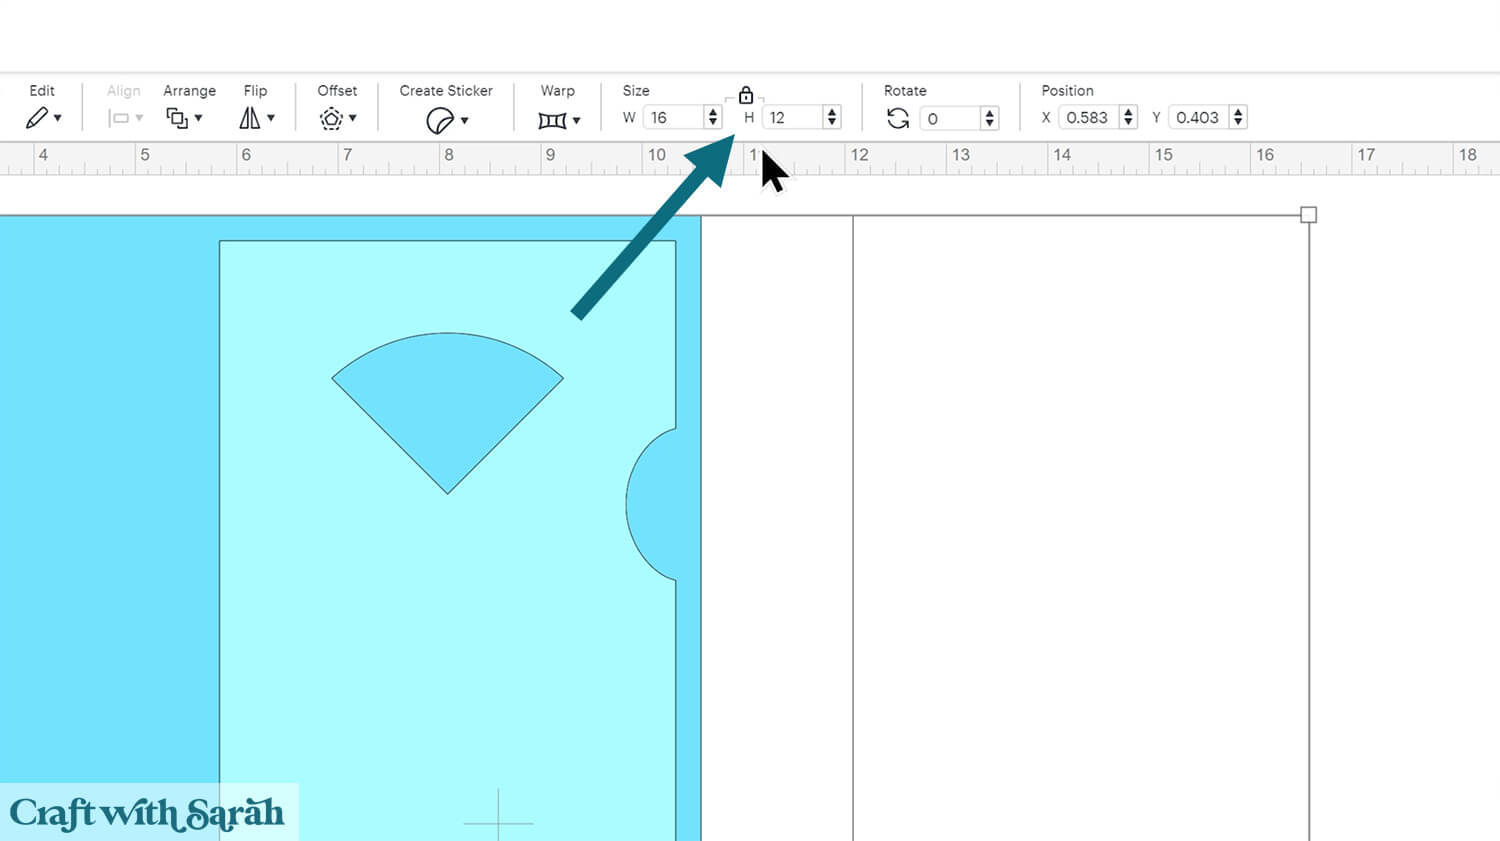Toggle the size aspect ratio lock
This screenshot has height=841, width=1500.
[746, 95]
